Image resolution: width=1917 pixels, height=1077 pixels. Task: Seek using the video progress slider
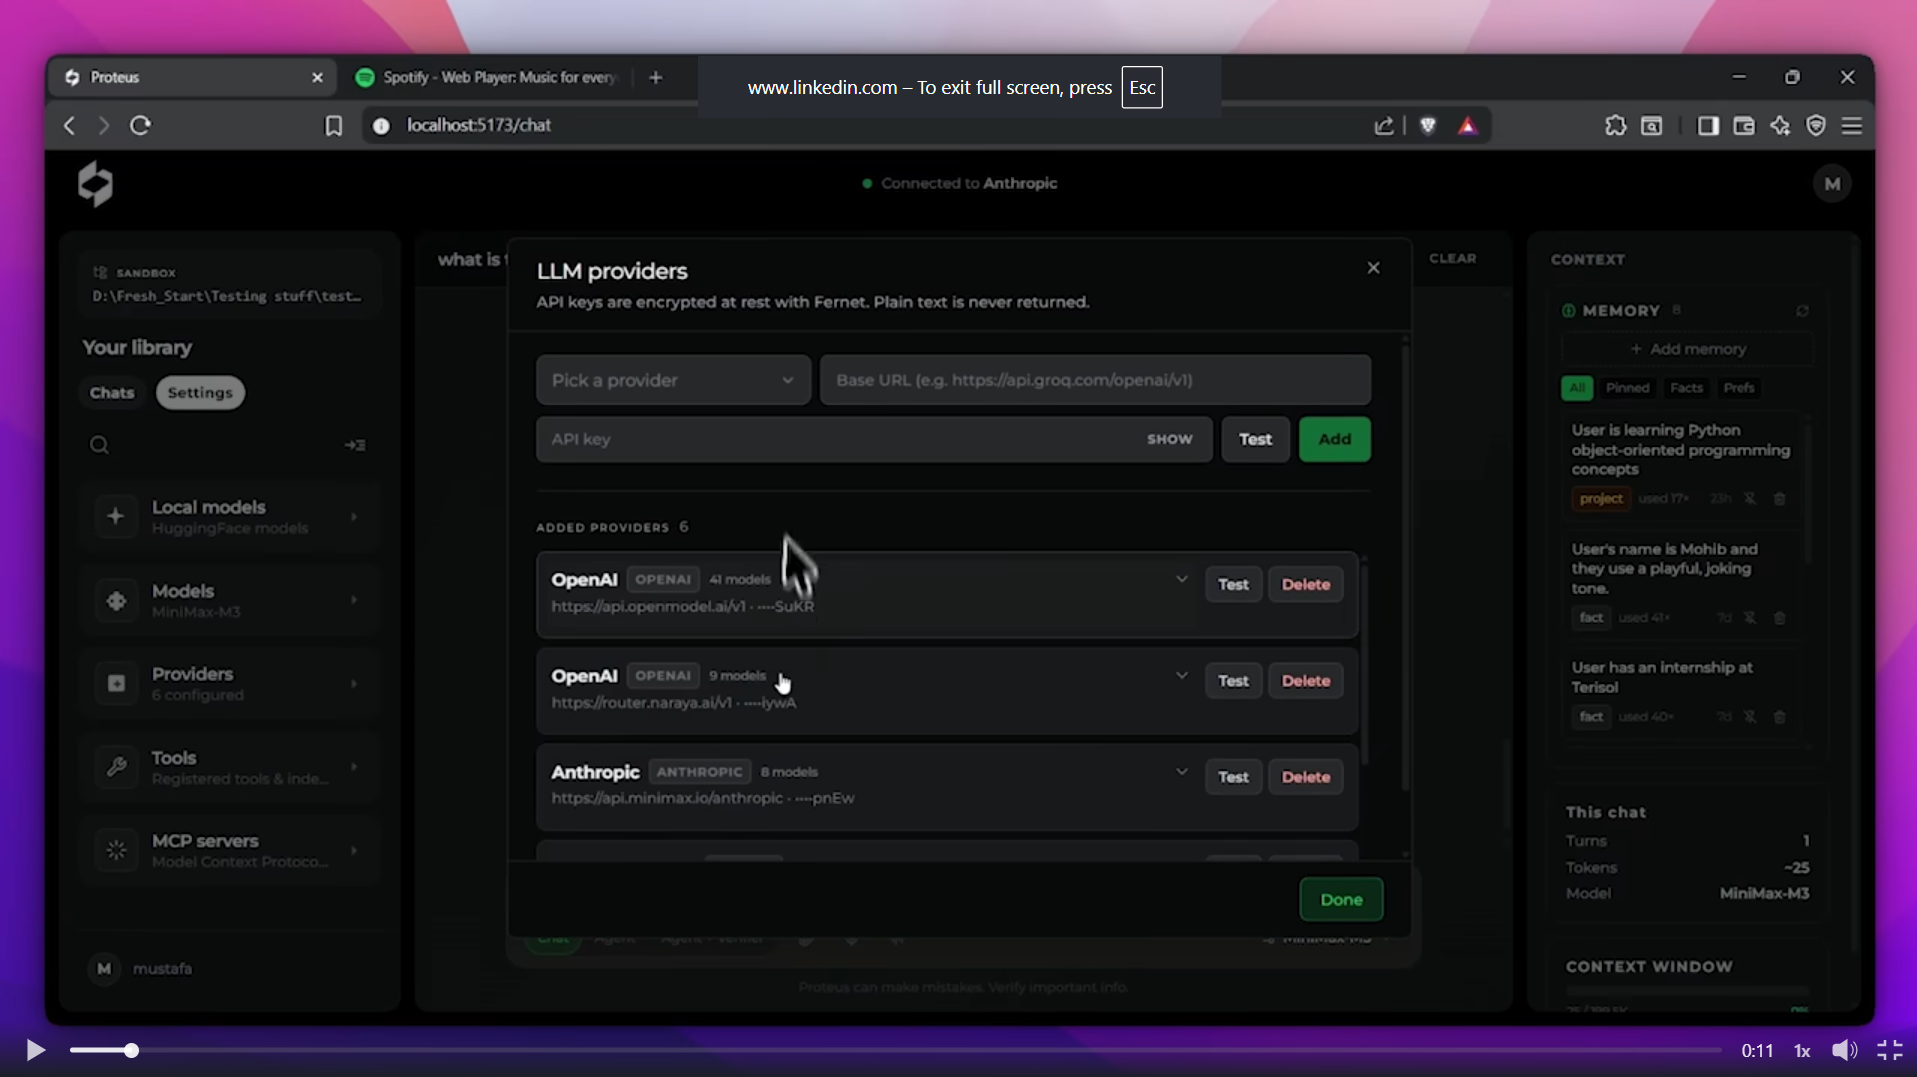tap(895, 1051)
